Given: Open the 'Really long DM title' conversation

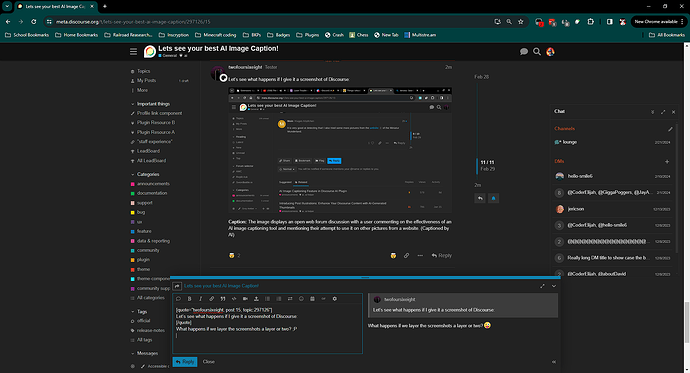Looking at the screenshot, I should click(613, 258).
